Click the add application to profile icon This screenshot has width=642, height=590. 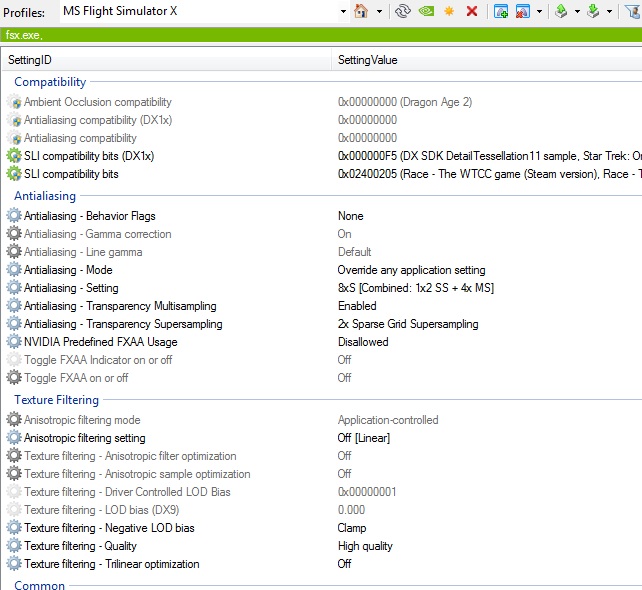click(501, 11)
